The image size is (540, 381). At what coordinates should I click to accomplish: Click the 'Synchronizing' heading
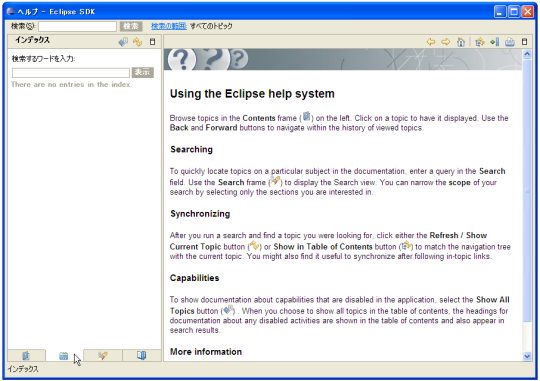(200, 214)
